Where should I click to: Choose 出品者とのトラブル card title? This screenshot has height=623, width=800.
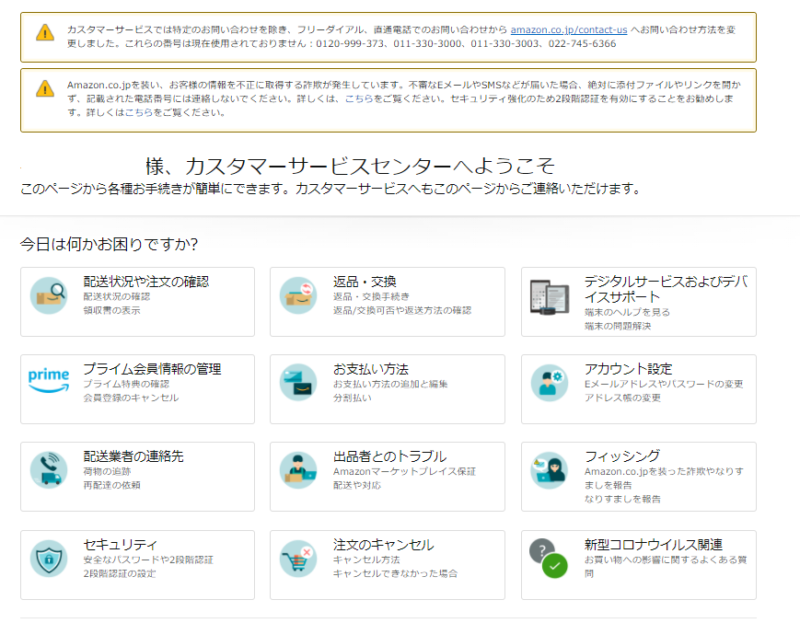point(390,456)
